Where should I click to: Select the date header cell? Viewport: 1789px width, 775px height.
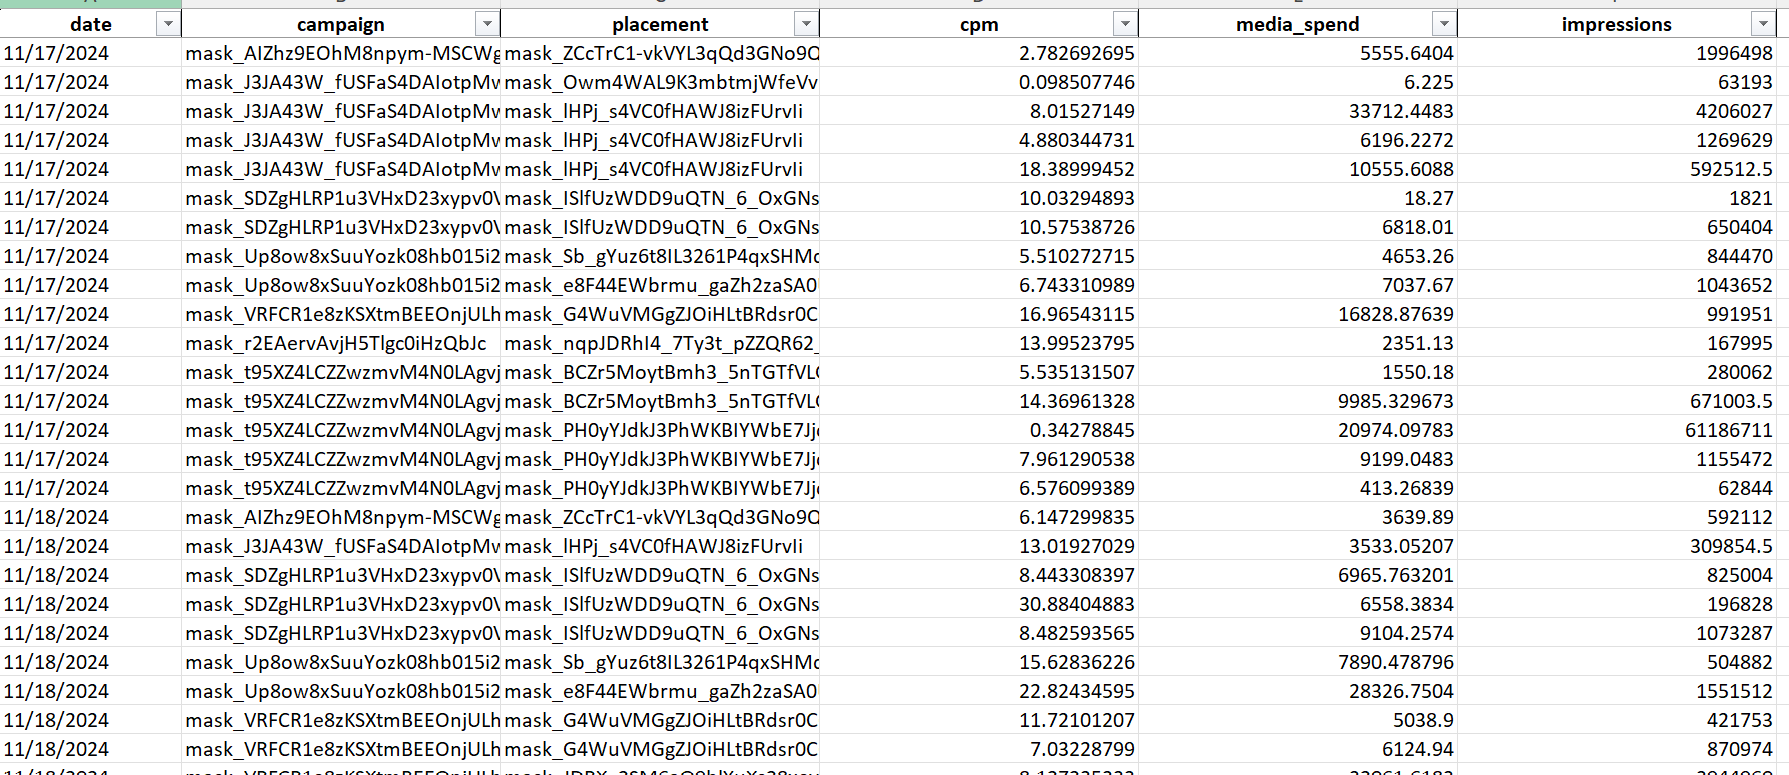91,24
